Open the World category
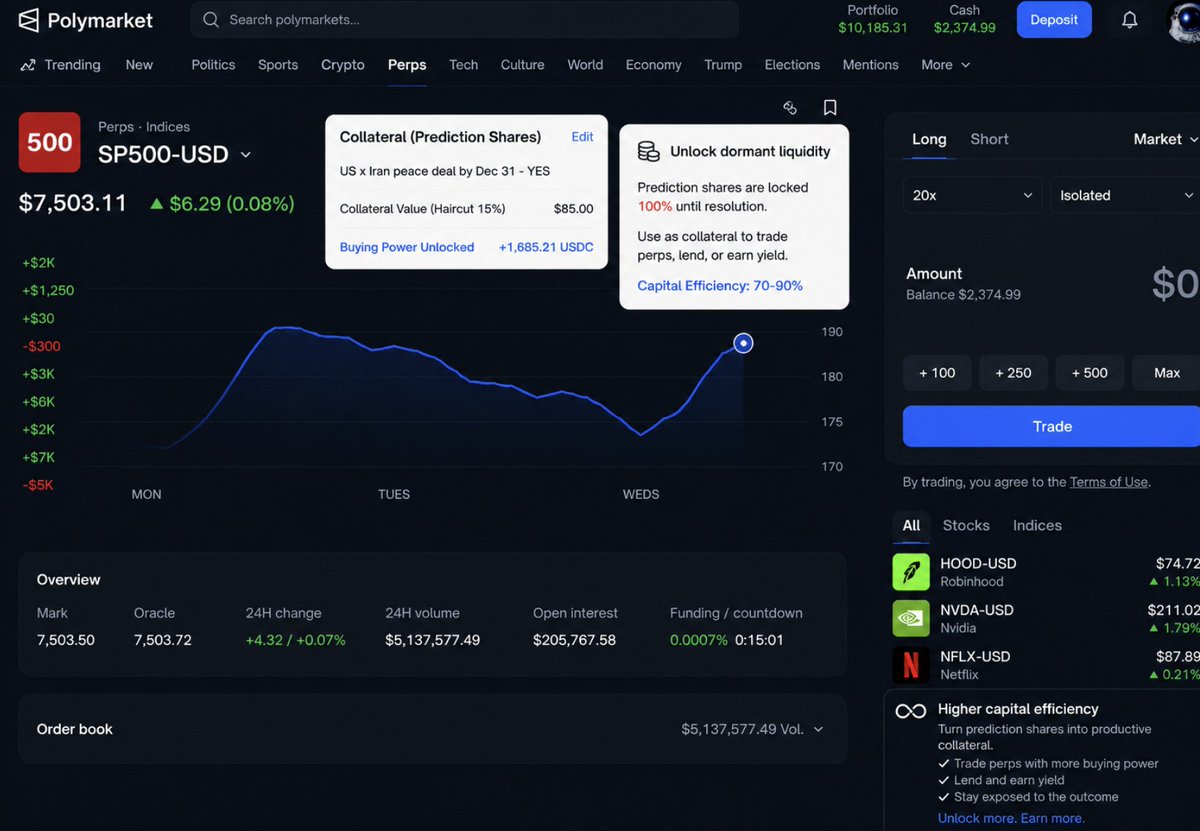 [585, 65]
